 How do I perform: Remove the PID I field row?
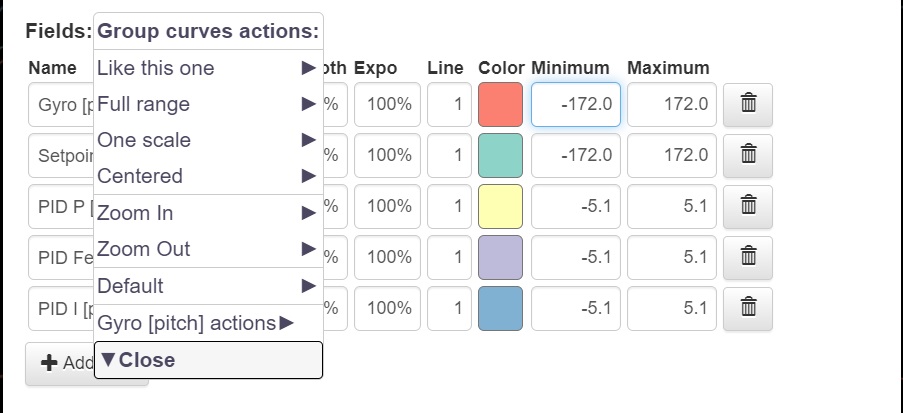point(747,308)
